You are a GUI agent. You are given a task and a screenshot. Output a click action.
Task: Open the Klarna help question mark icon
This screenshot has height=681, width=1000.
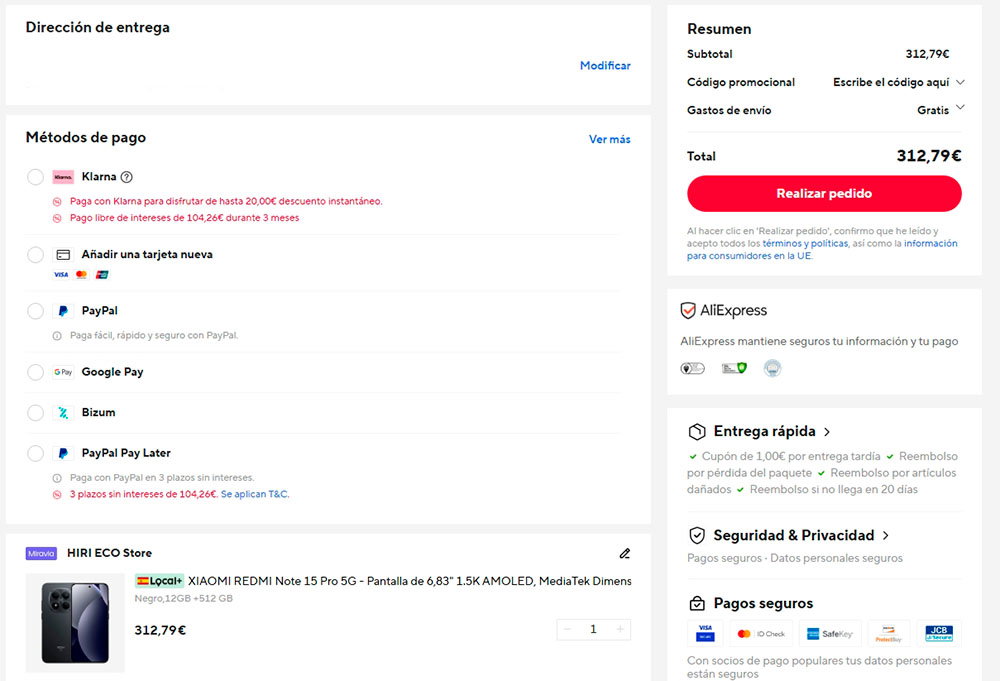click(x=126, y=177)
